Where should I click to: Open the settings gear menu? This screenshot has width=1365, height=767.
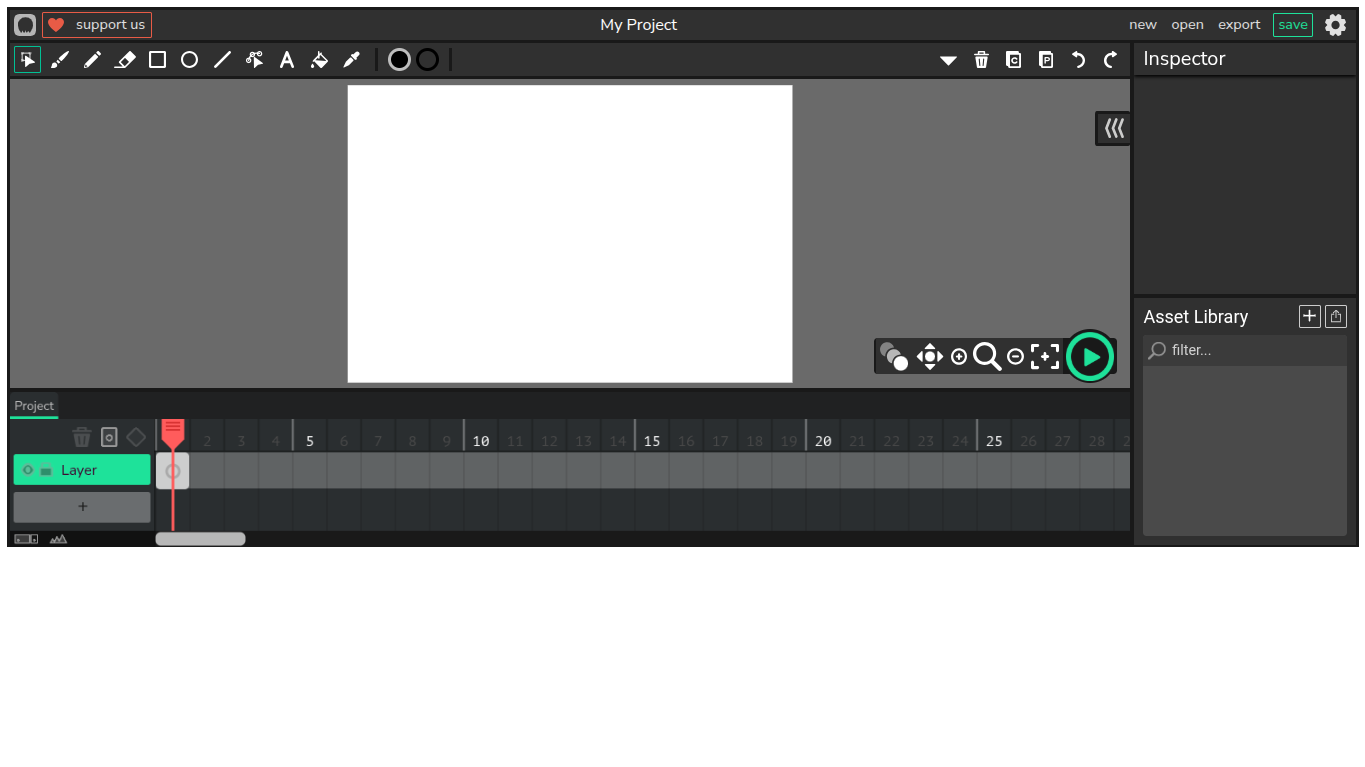click(x=1335, y=25)
